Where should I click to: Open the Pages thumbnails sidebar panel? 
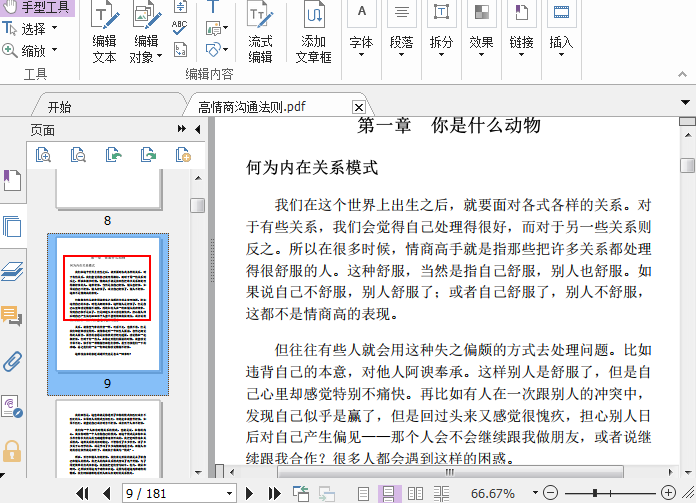(12, 226)
